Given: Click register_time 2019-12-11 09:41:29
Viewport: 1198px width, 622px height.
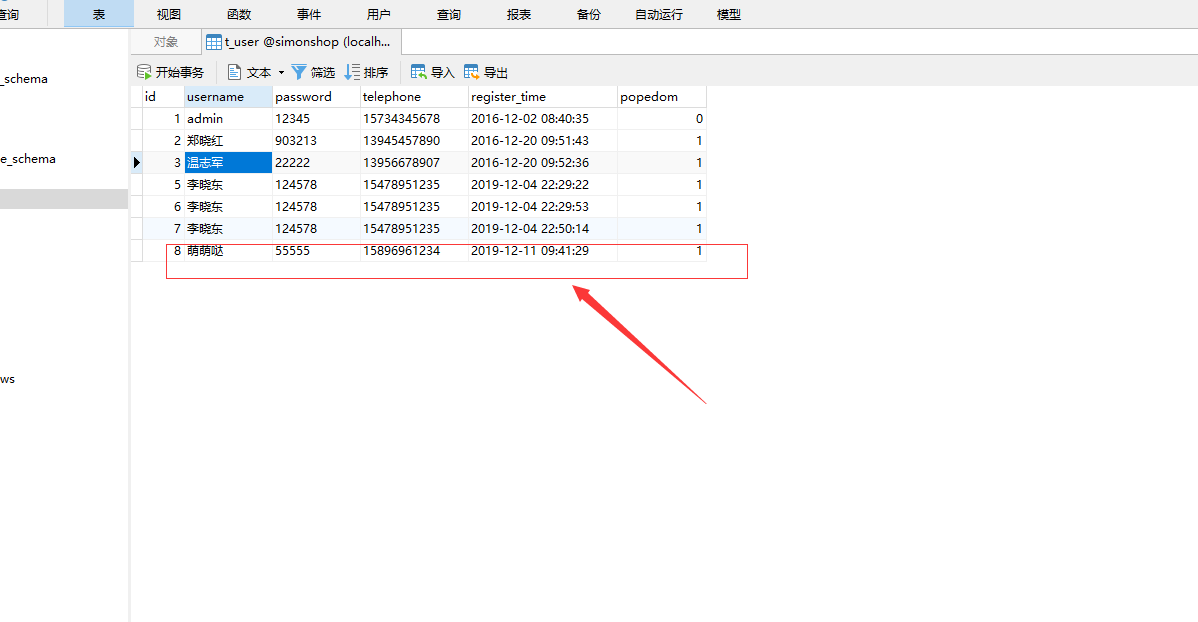Looking at the screenshot, I should 542,251.
